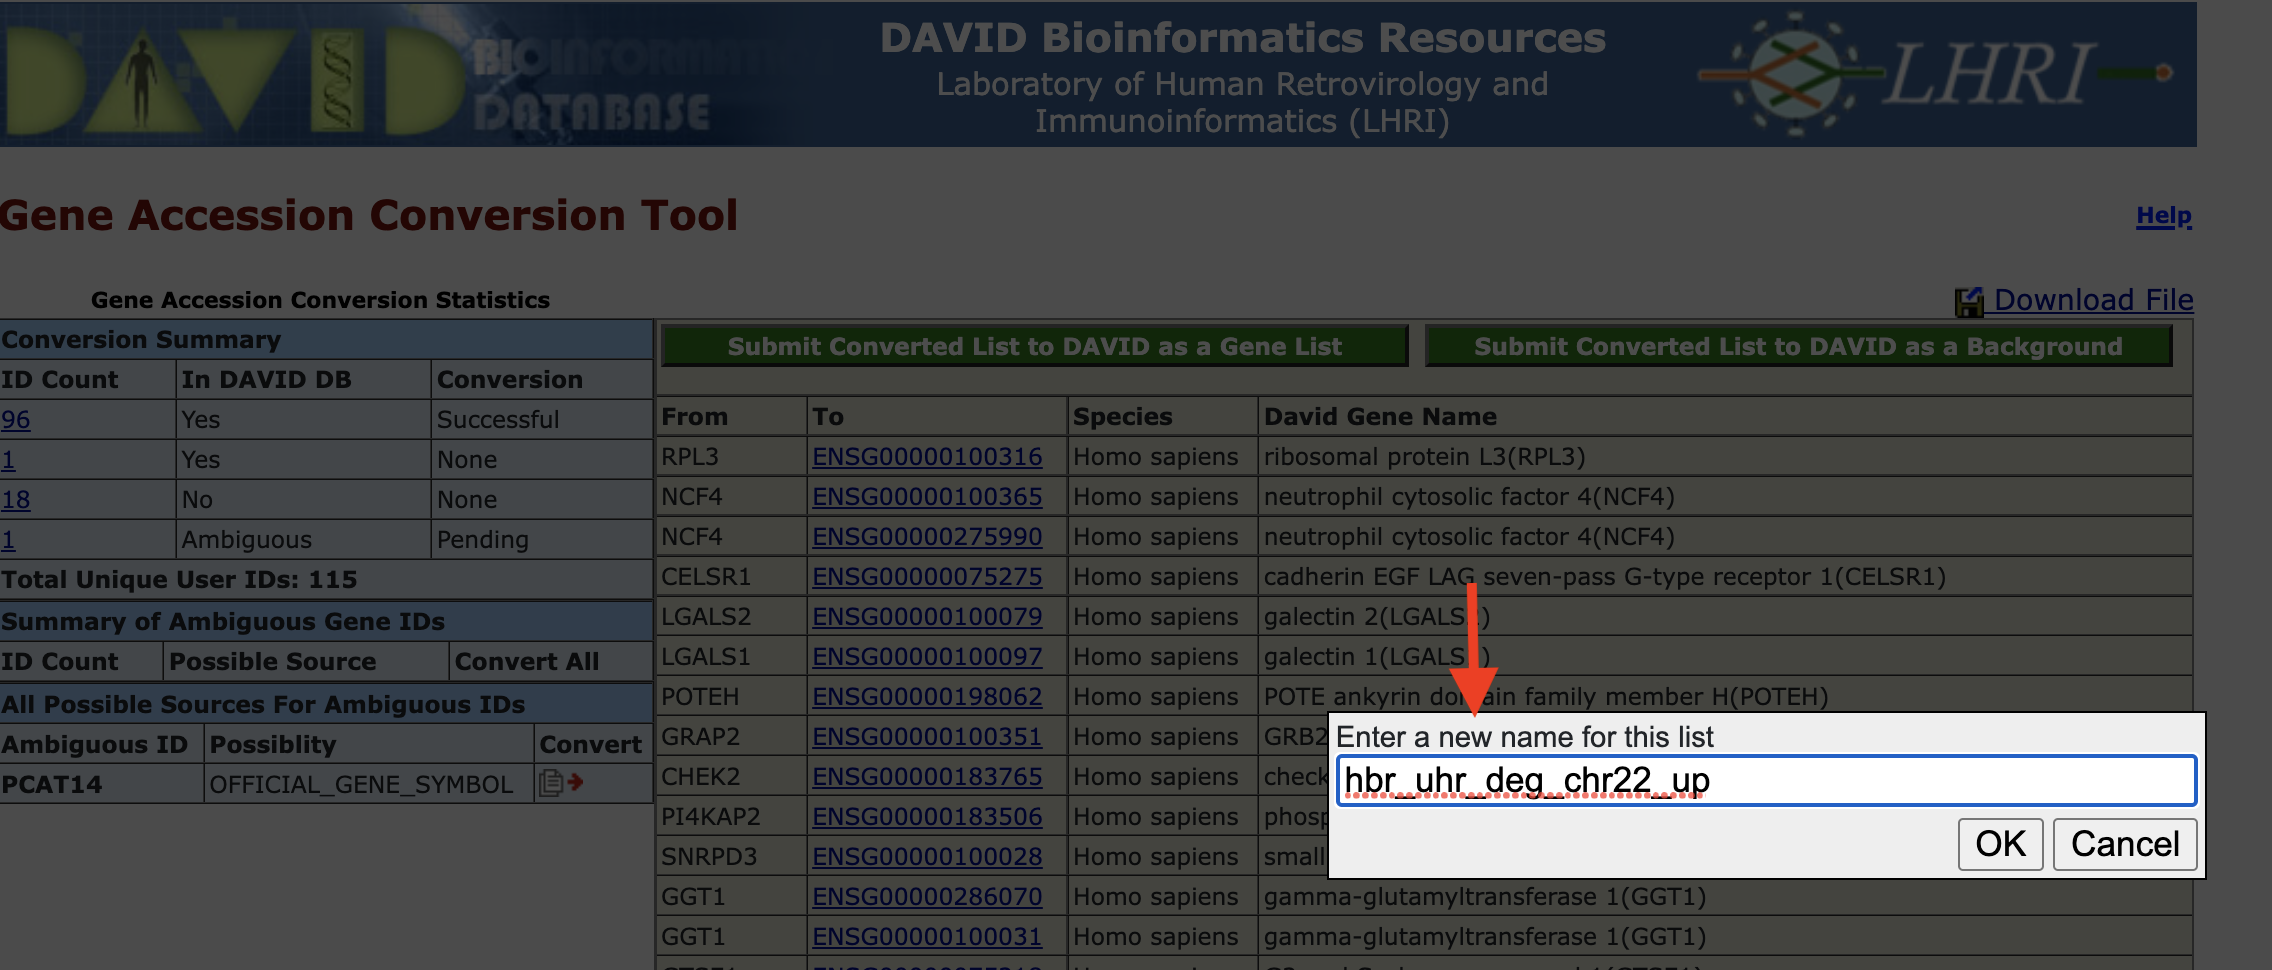2272x970 pixels.
Task: Open the 96 successful ID count link
Action: pyautogui.click(x=16, y=420)
